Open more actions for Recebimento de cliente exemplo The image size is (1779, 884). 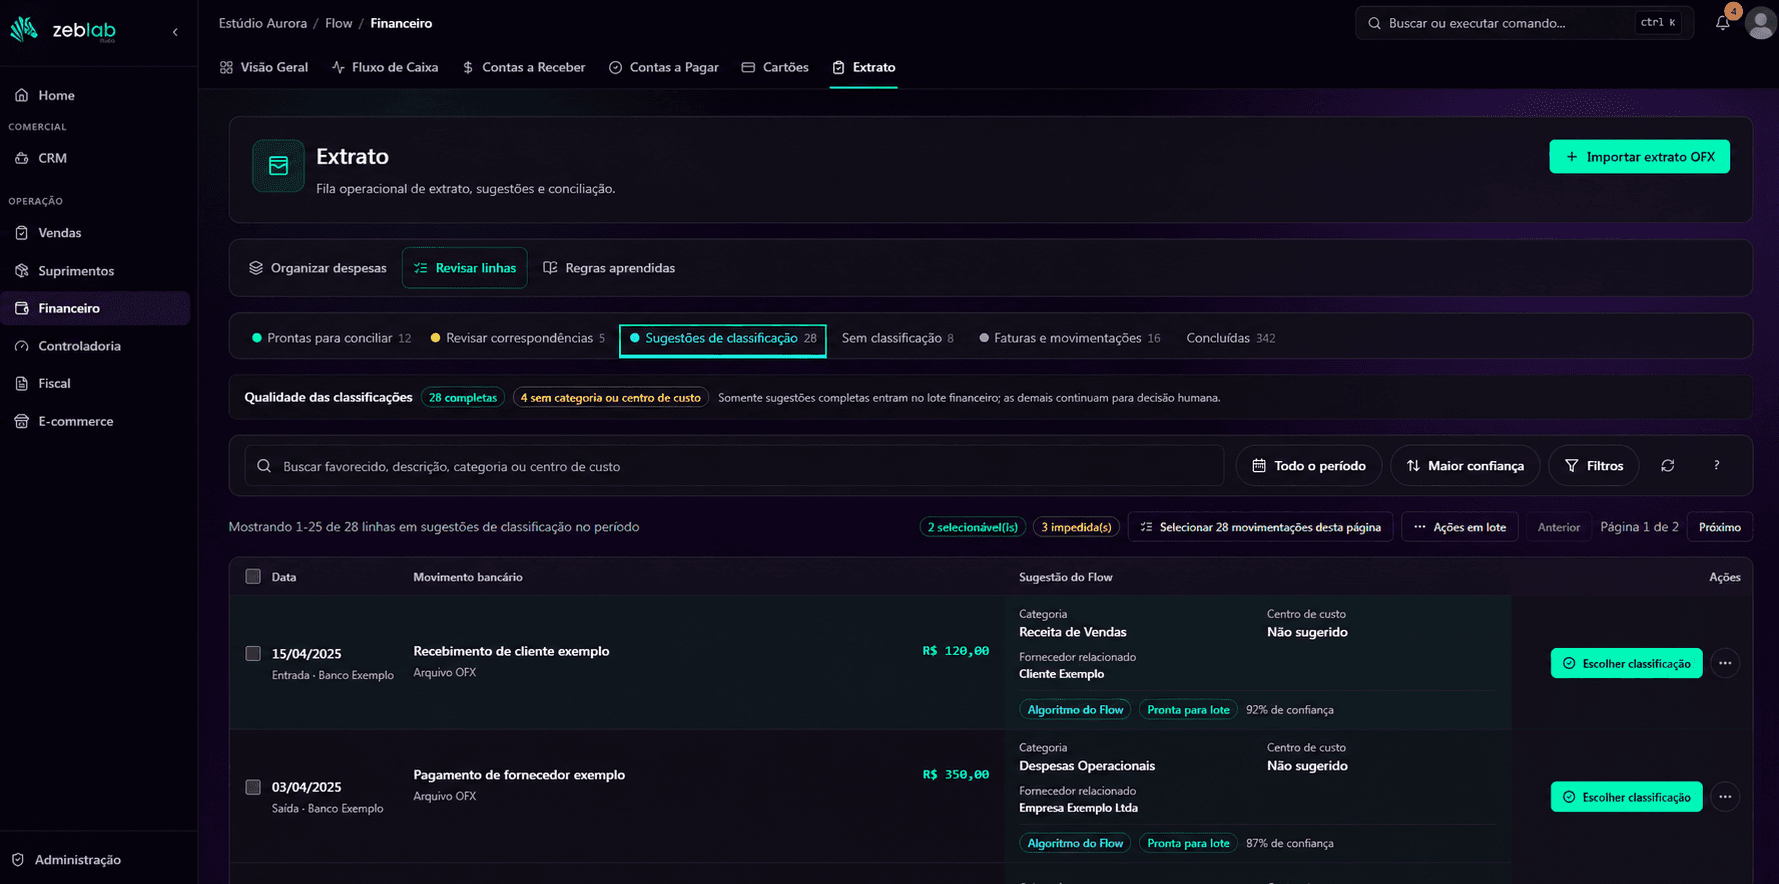click(1724, 663)
